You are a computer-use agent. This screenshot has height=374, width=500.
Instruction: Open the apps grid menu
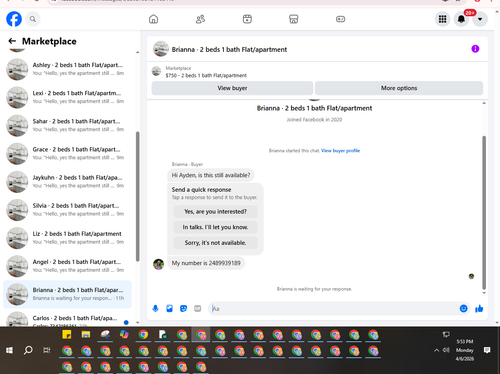(442, 19)
